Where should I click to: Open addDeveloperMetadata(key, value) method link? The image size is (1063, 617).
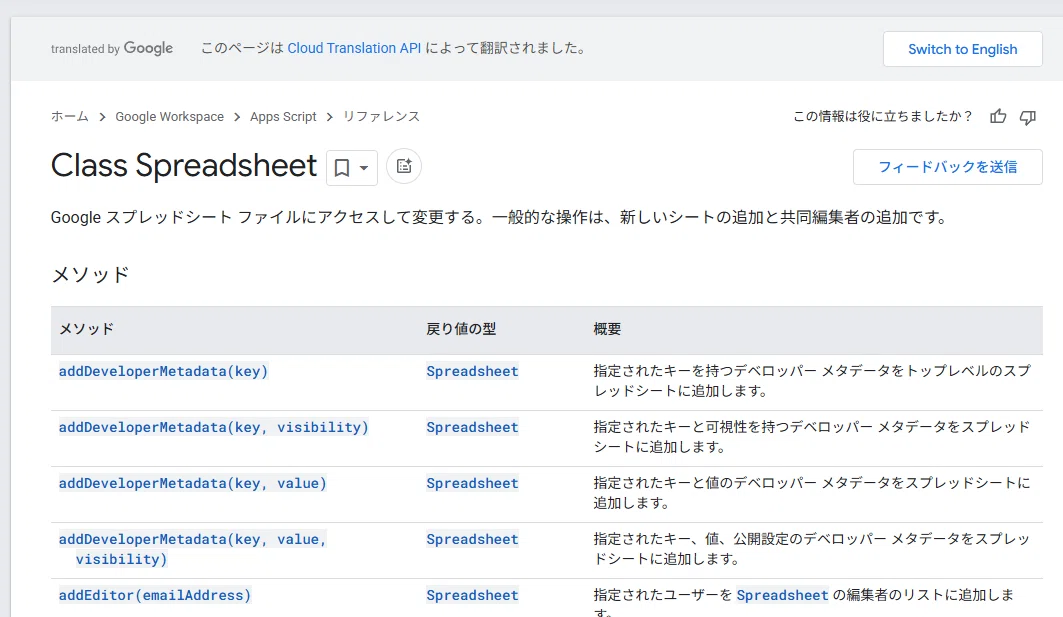[193, 483]
